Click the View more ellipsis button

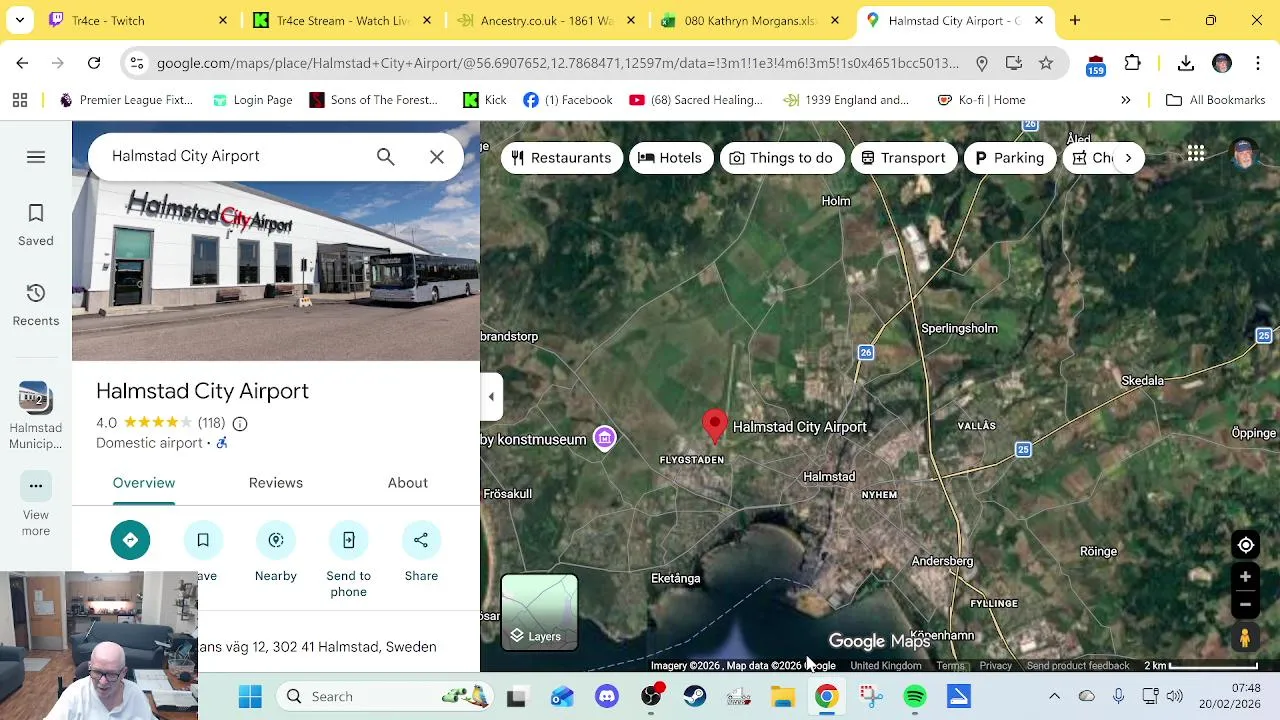point(36,486)
